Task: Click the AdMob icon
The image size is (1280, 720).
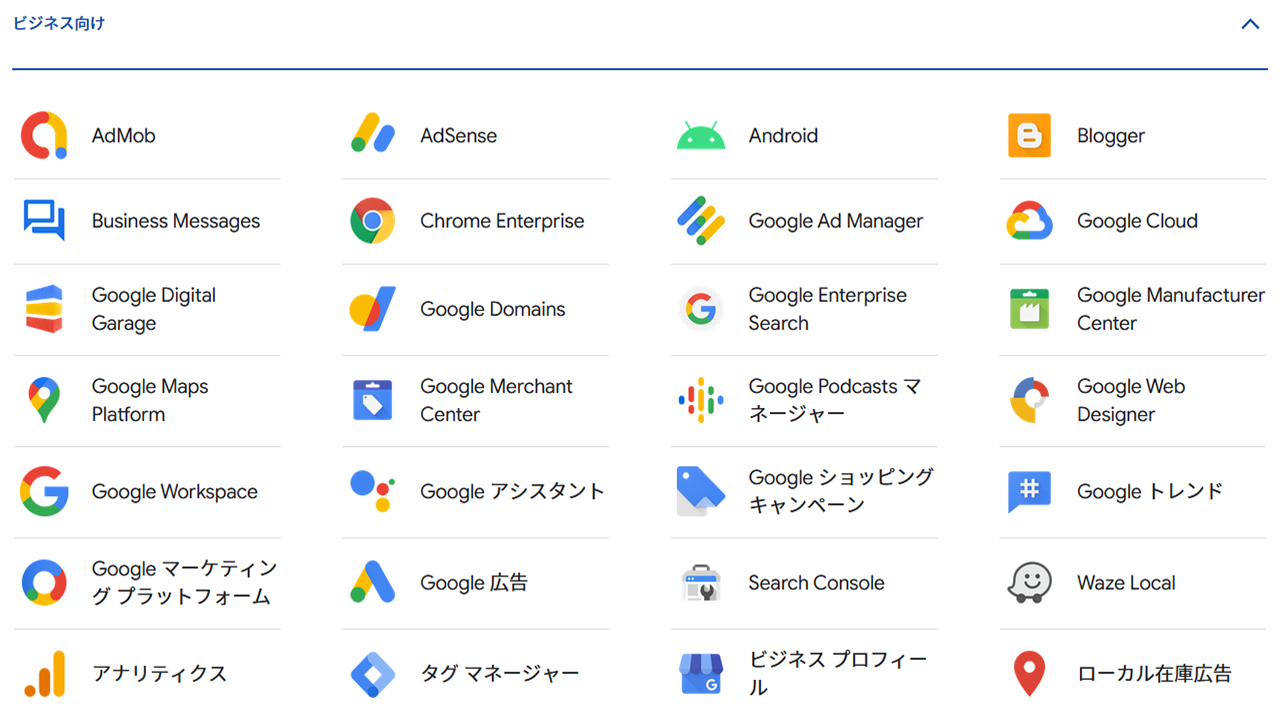Action: 44,136
